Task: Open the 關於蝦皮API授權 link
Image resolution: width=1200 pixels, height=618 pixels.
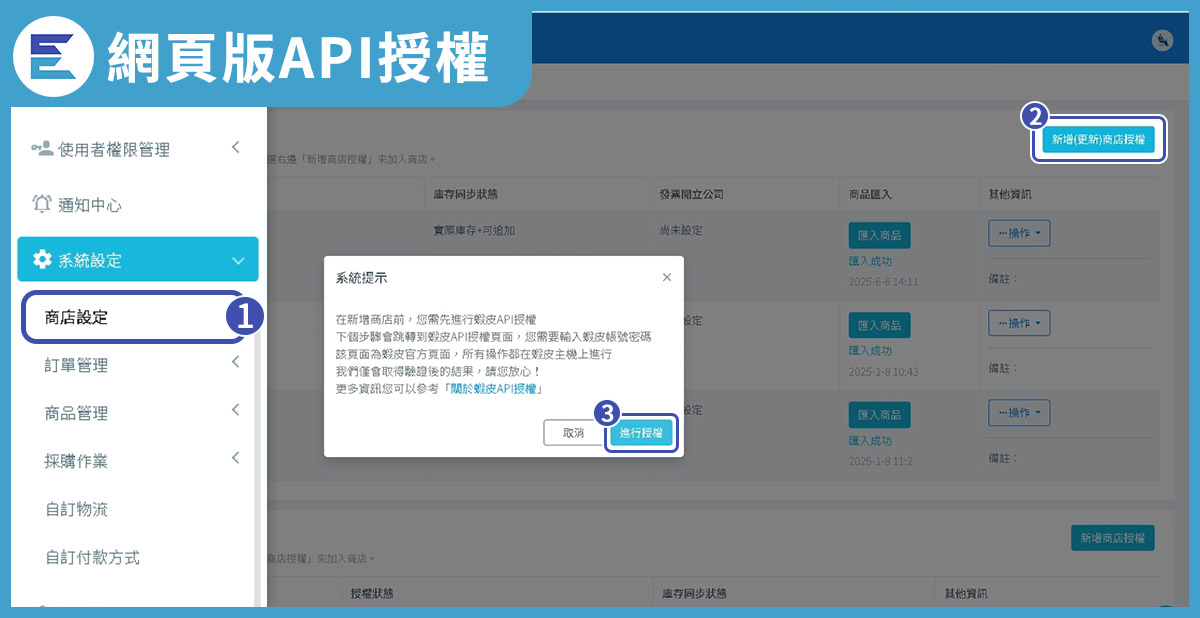Action: (x=496, y=388)
